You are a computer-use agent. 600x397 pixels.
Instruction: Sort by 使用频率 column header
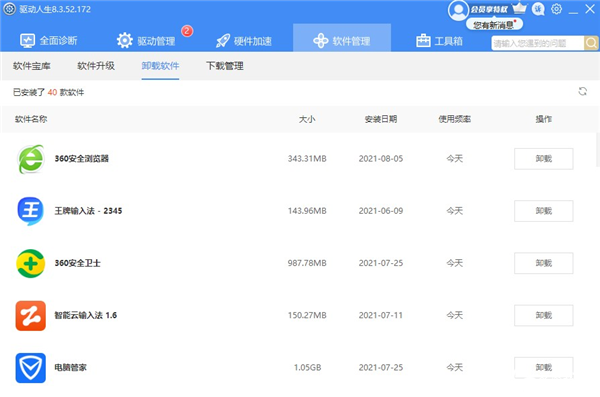455,119
